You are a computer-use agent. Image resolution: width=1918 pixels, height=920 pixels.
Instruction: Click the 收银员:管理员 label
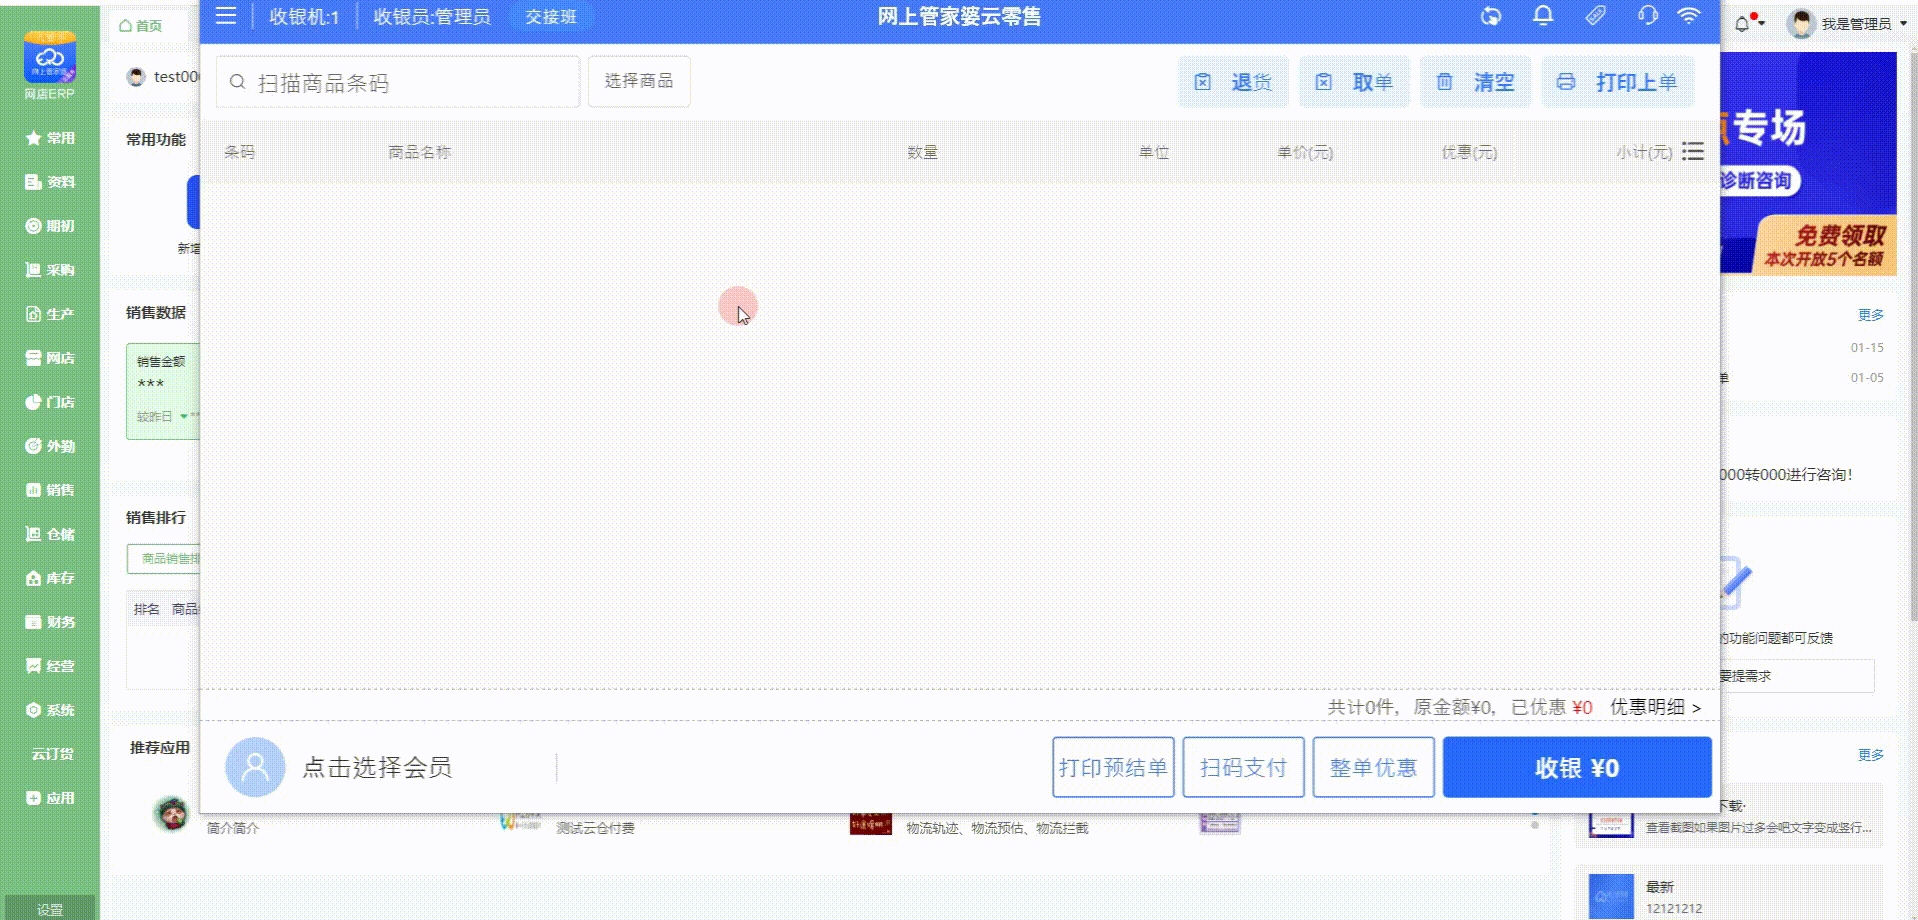coord(432,17)
